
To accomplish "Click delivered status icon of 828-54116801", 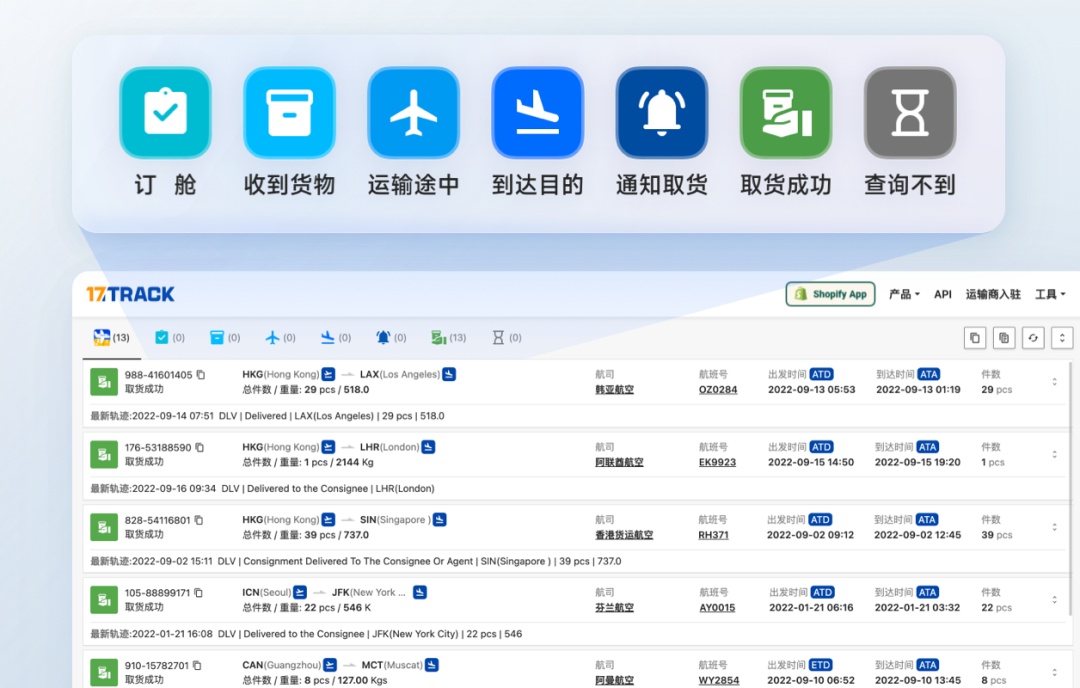I will pos(104,527).
